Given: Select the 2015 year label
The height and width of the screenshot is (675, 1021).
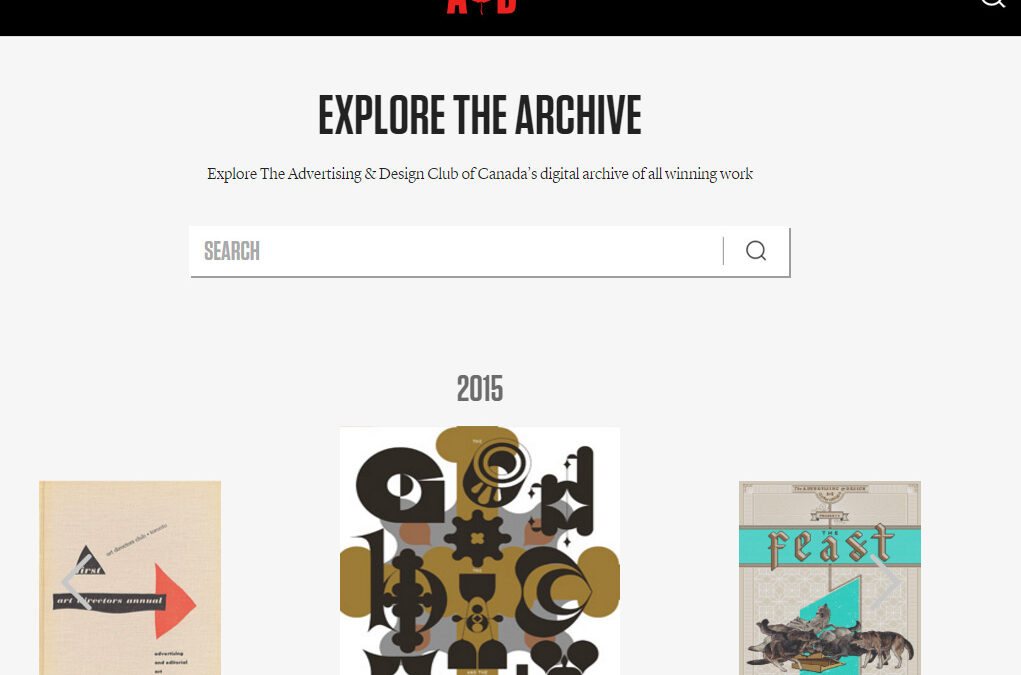Looking at the screenshot, I should [x=480, y=389].
